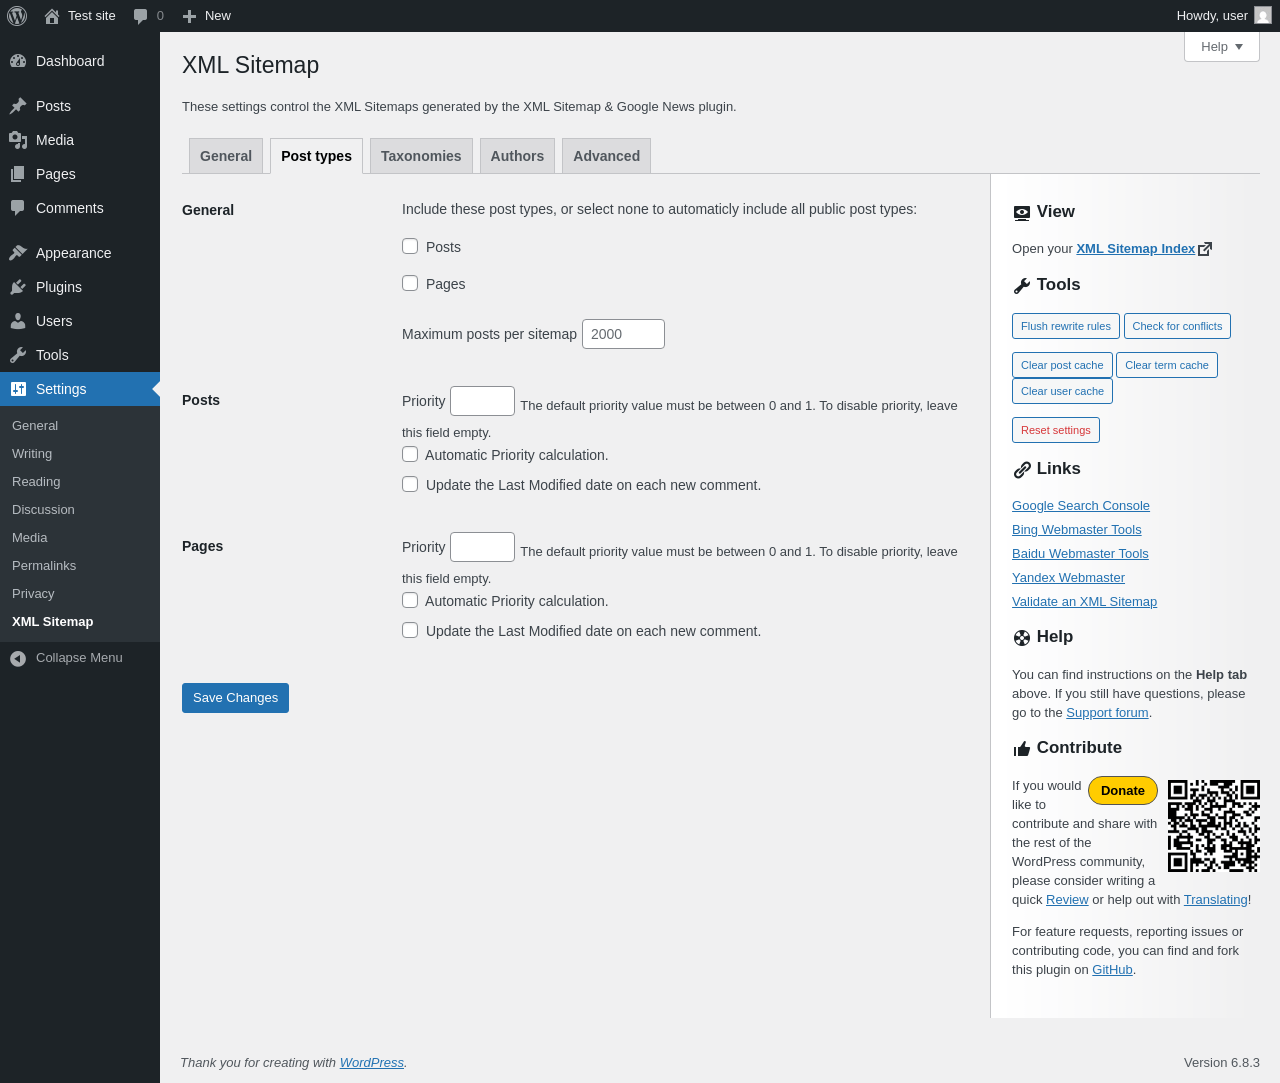This screenshot has width=1280, height=1083.
Task: Click the user avatar icon
Action: pyautogui.click(x=1263, y=16)
